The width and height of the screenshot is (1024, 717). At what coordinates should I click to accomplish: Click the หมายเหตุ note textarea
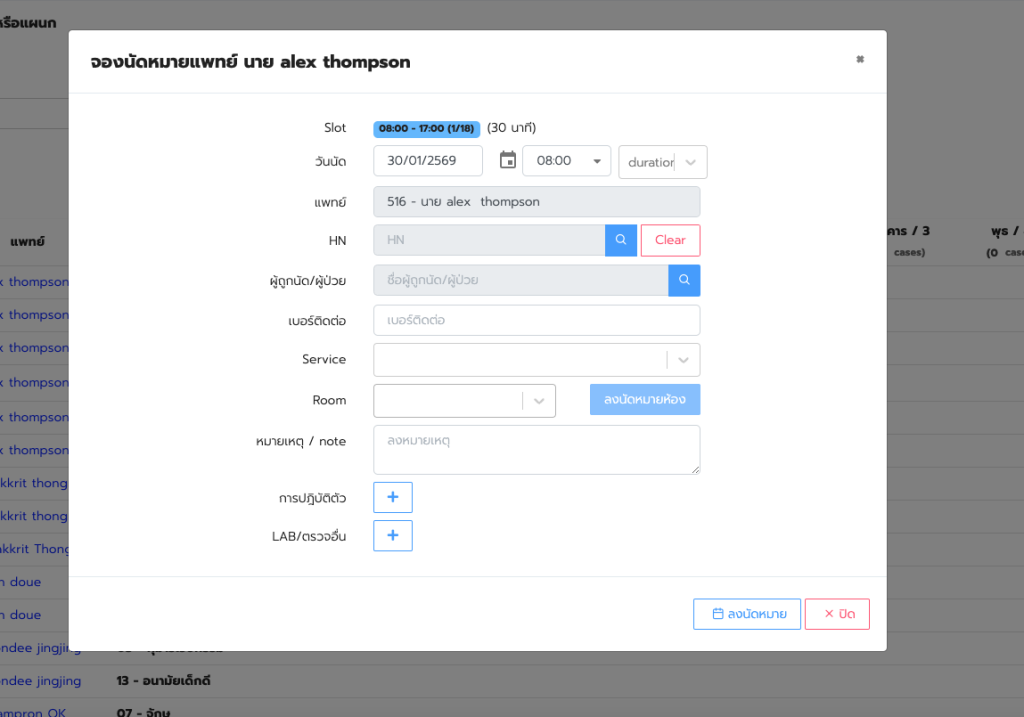tap(536, 450)
